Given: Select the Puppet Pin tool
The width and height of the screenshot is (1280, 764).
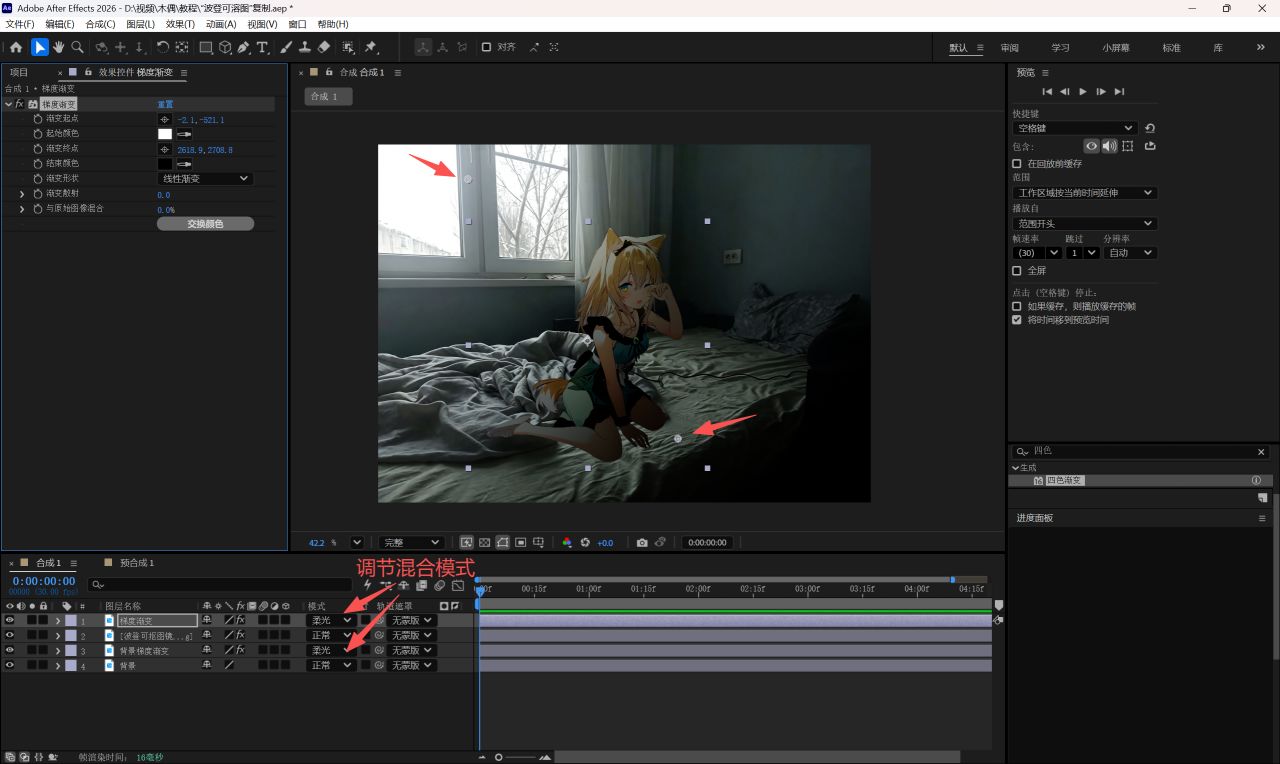Looking at the screenshot, I should pyautogui.click(x=371, y=47).
